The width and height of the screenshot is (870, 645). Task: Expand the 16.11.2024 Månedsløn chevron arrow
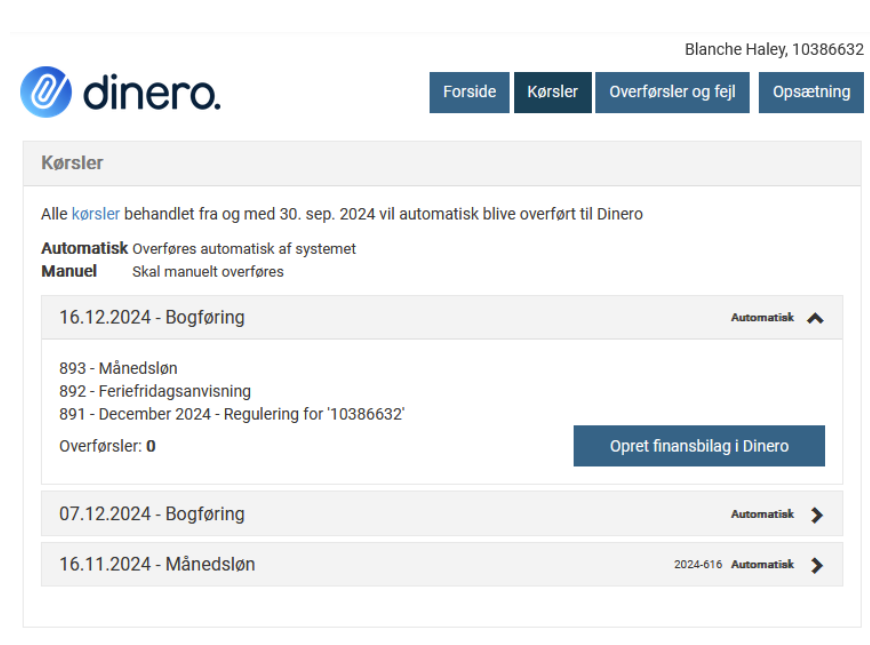point(816,565)
